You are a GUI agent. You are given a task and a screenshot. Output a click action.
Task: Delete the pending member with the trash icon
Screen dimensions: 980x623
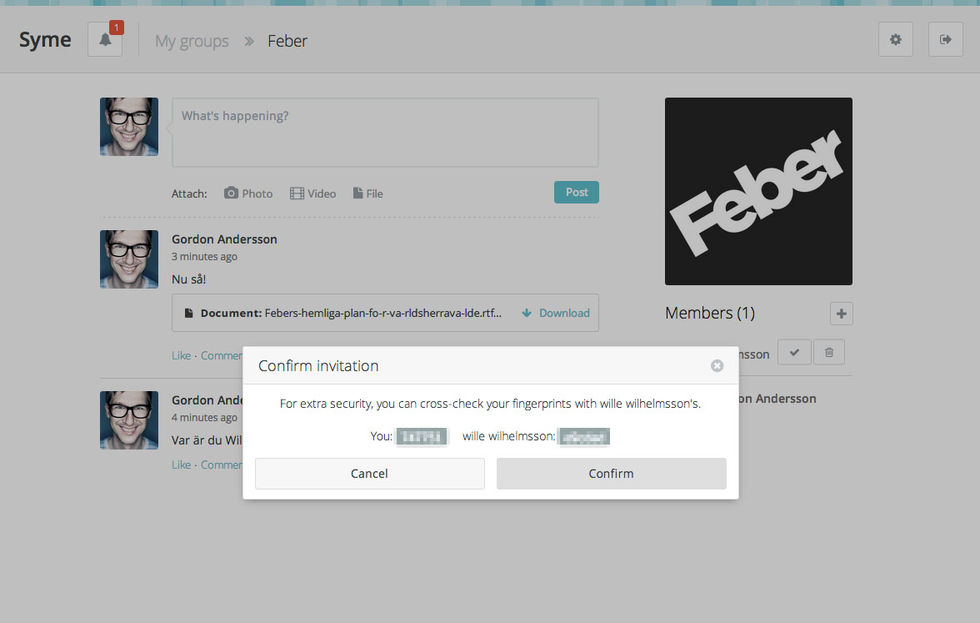click(x=829, y=352)
